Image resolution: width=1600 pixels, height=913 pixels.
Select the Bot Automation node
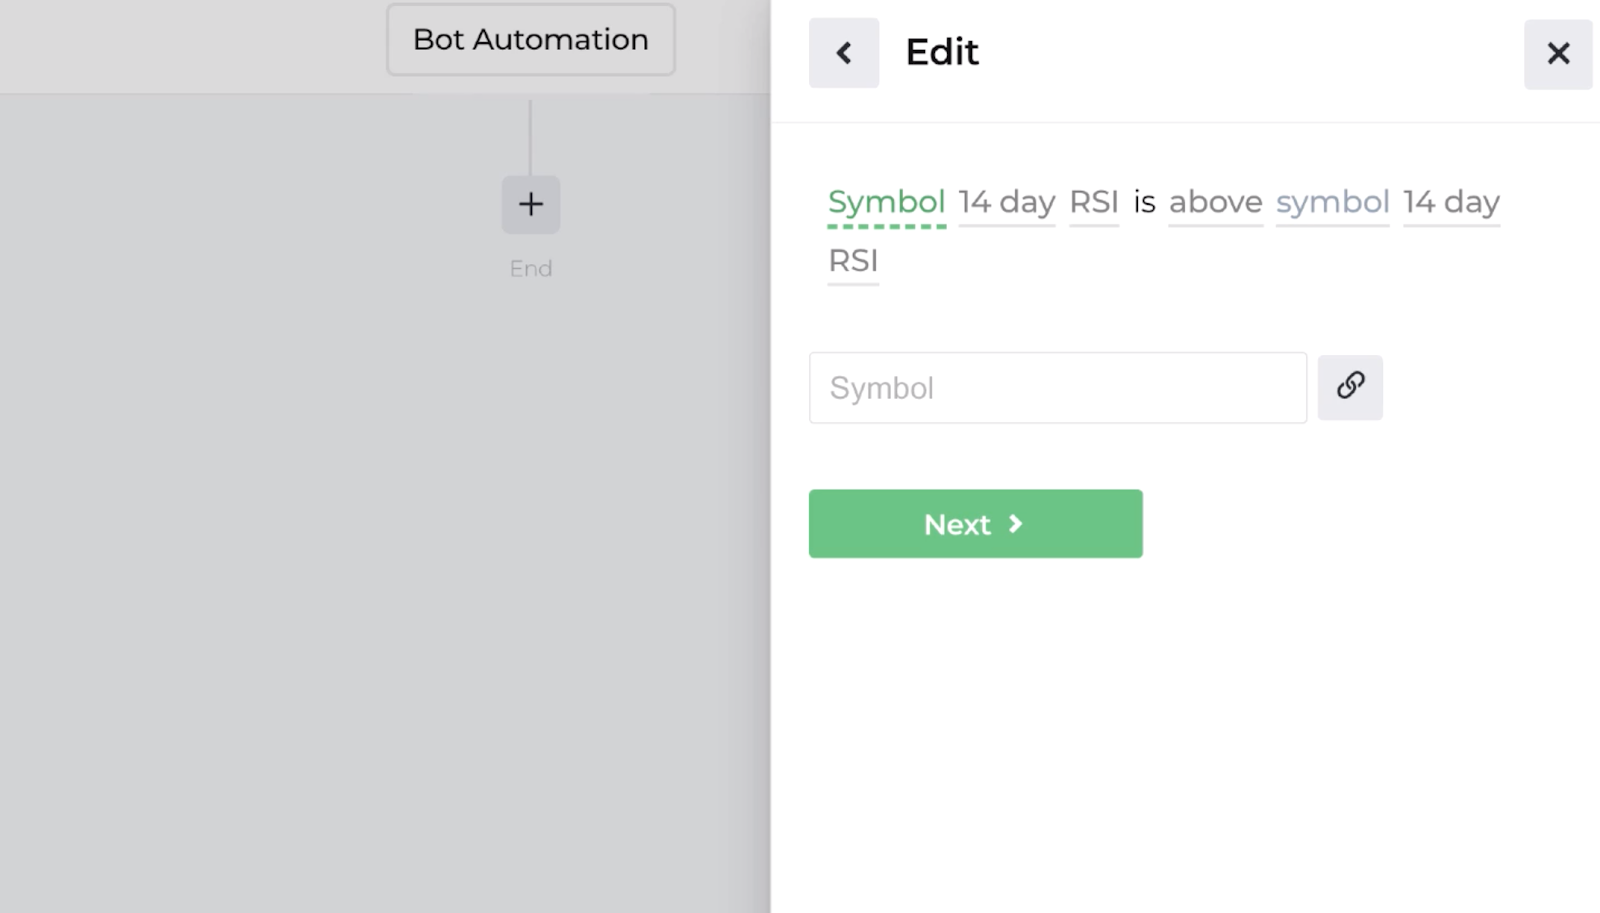531,40
